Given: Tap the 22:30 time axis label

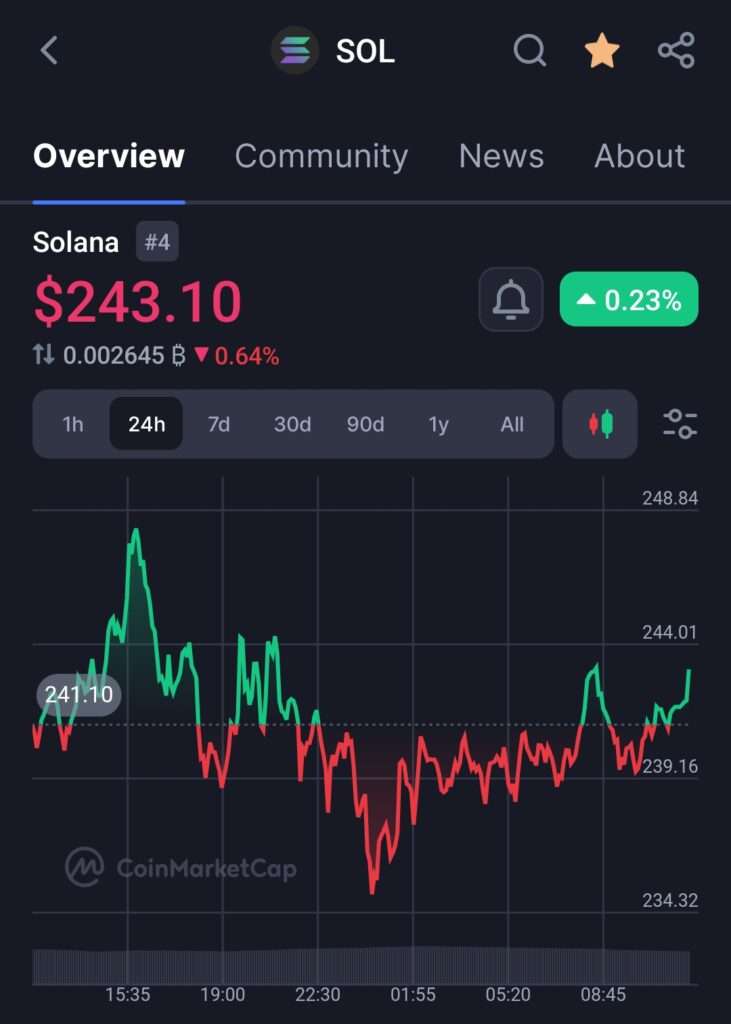Looking at the screenshot, I should [x=317, y=995].
